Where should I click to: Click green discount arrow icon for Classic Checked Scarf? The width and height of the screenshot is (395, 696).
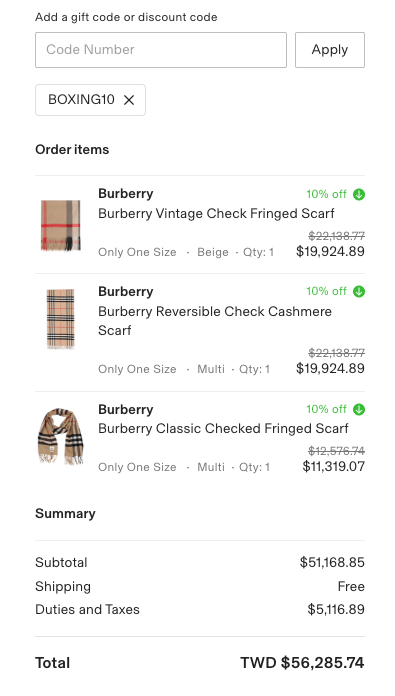pos(359,409)
